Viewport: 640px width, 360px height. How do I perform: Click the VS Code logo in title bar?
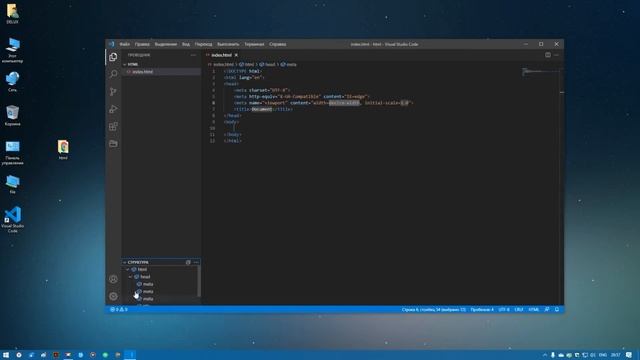pos(111,44)
